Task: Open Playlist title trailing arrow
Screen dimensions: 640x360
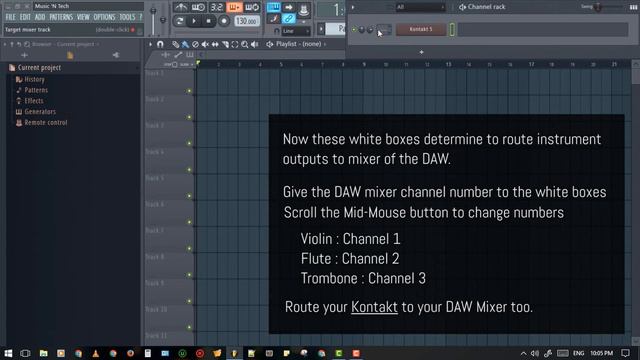Action: click(x=325, y=44)
